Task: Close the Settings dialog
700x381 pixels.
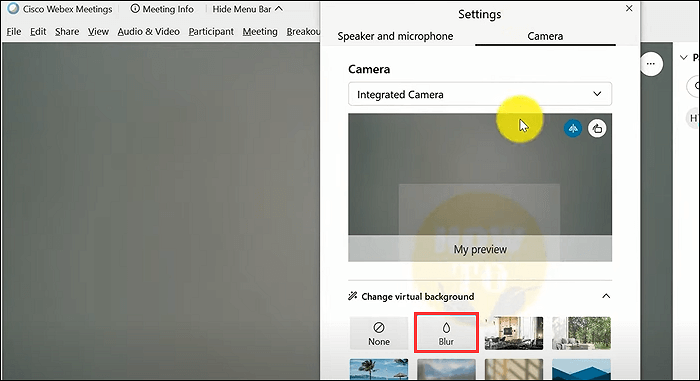Action: pos(629,8)
